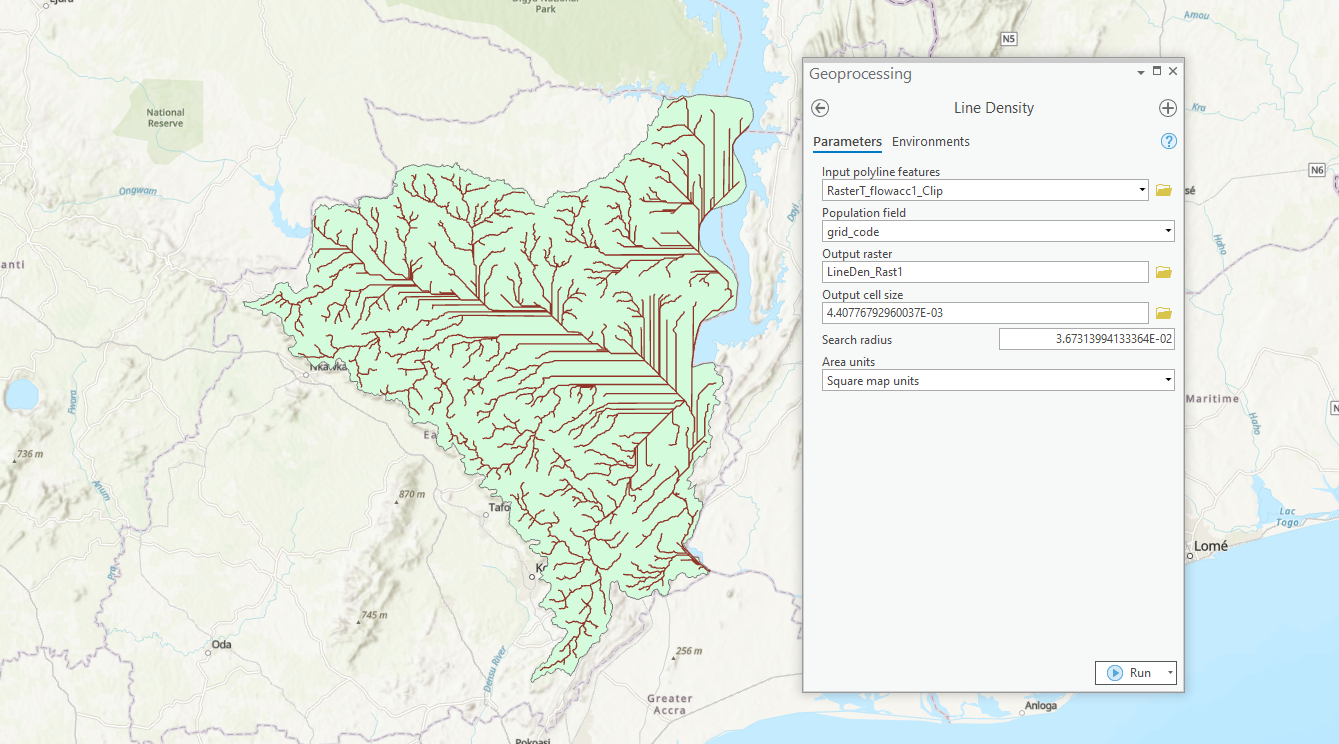Close the Geoprocessing pane

1173,72
